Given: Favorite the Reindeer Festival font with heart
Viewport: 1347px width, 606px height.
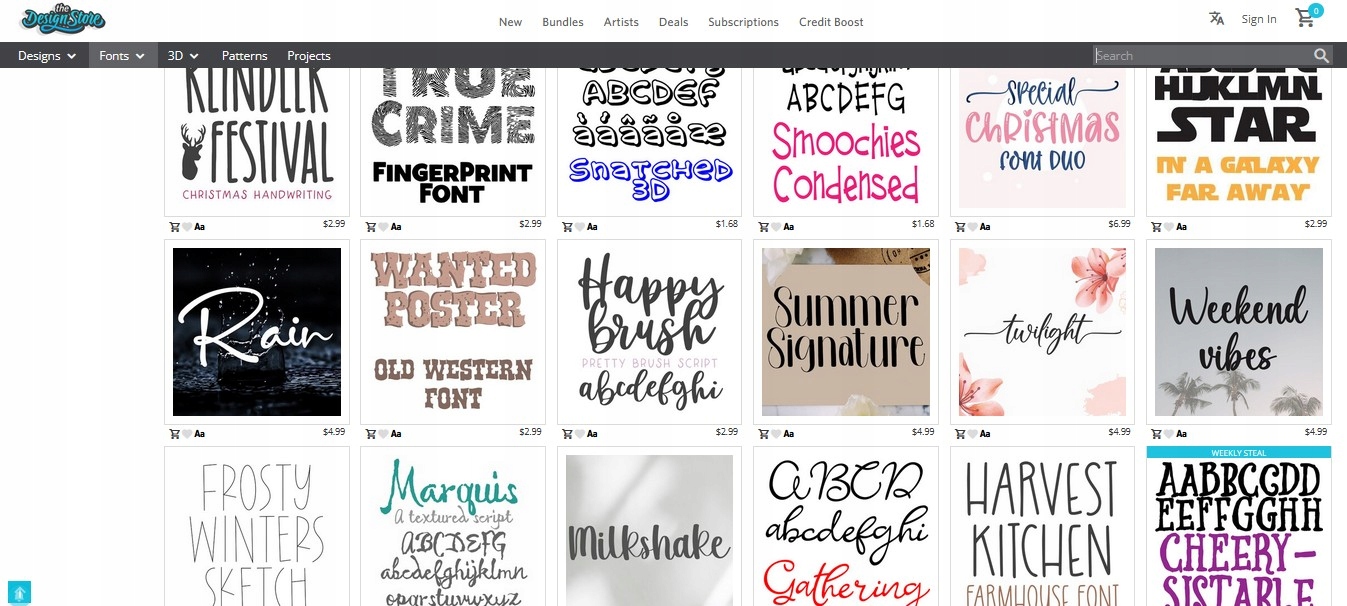Looking at the screenshot, I should pos(187,227).
